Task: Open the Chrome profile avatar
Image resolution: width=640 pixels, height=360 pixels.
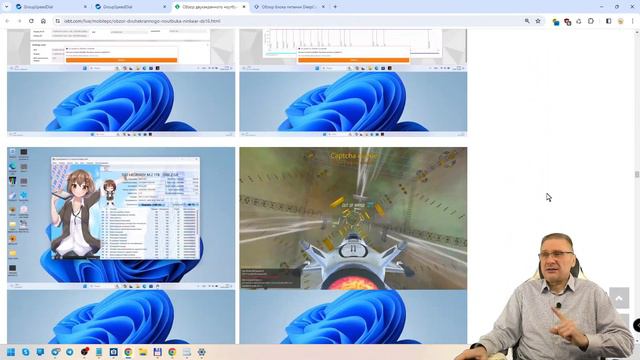Action: (620, 21)
